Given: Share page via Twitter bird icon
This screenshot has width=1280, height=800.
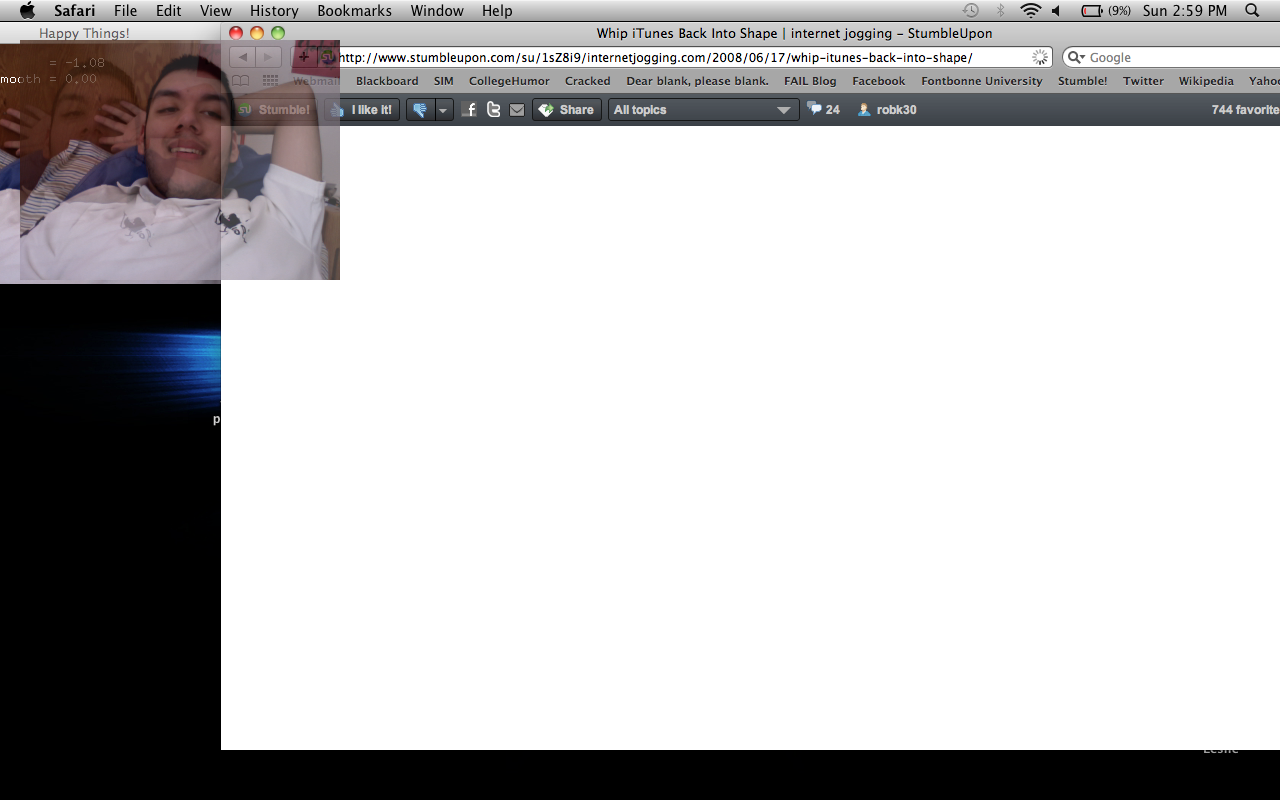Looking at the screenshot, I should [493, 110].
